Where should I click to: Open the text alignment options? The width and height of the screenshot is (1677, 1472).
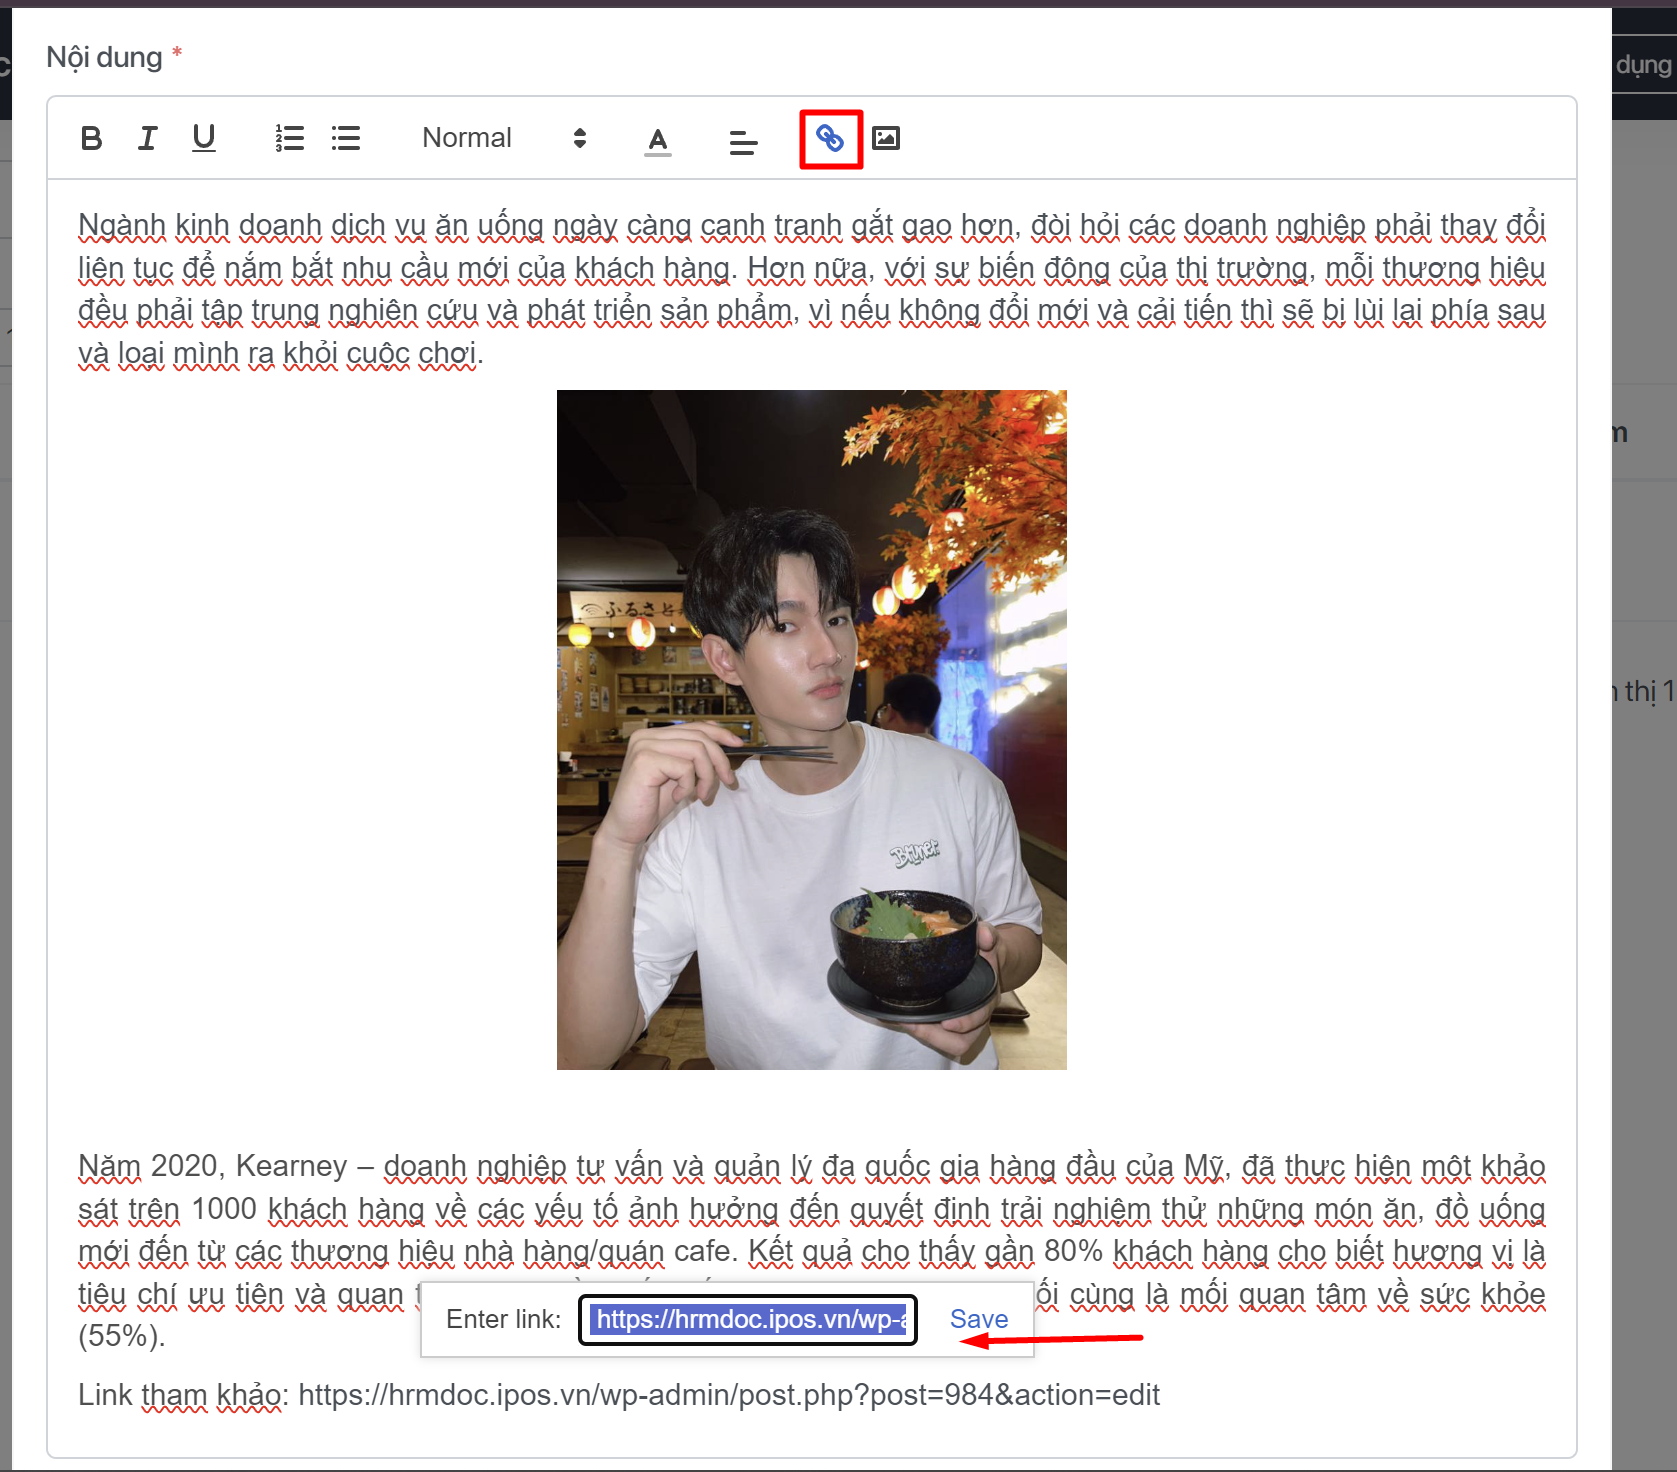[x=743, y=142]
